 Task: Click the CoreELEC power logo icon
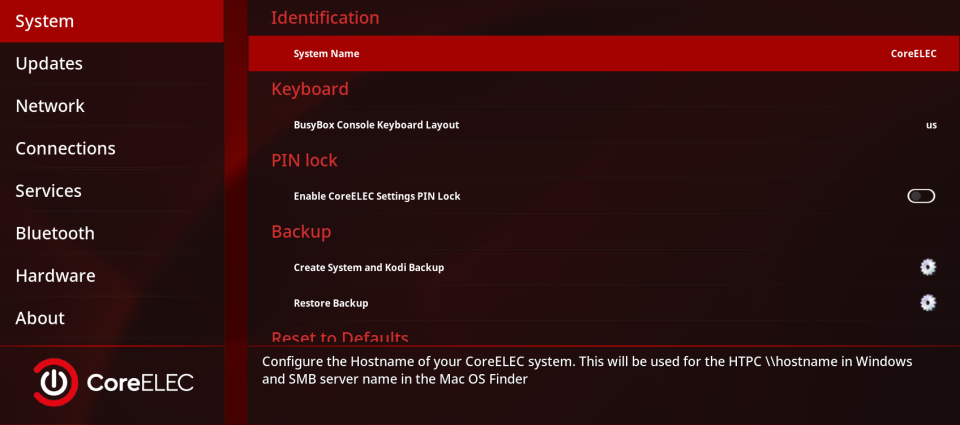[x=53, y=382]
